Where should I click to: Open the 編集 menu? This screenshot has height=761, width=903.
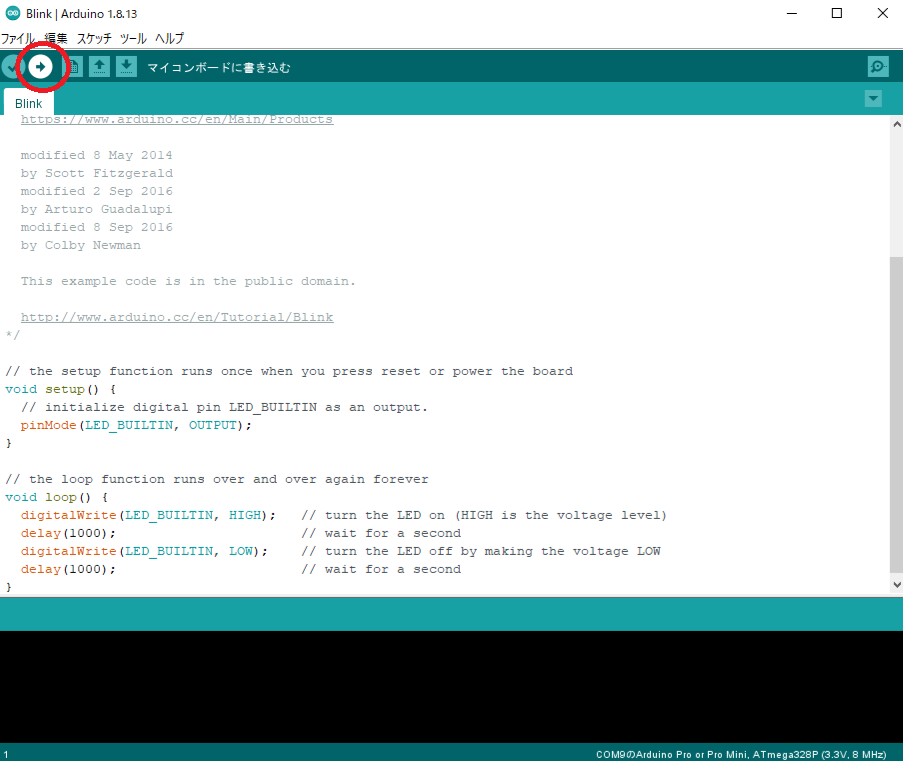56,39
